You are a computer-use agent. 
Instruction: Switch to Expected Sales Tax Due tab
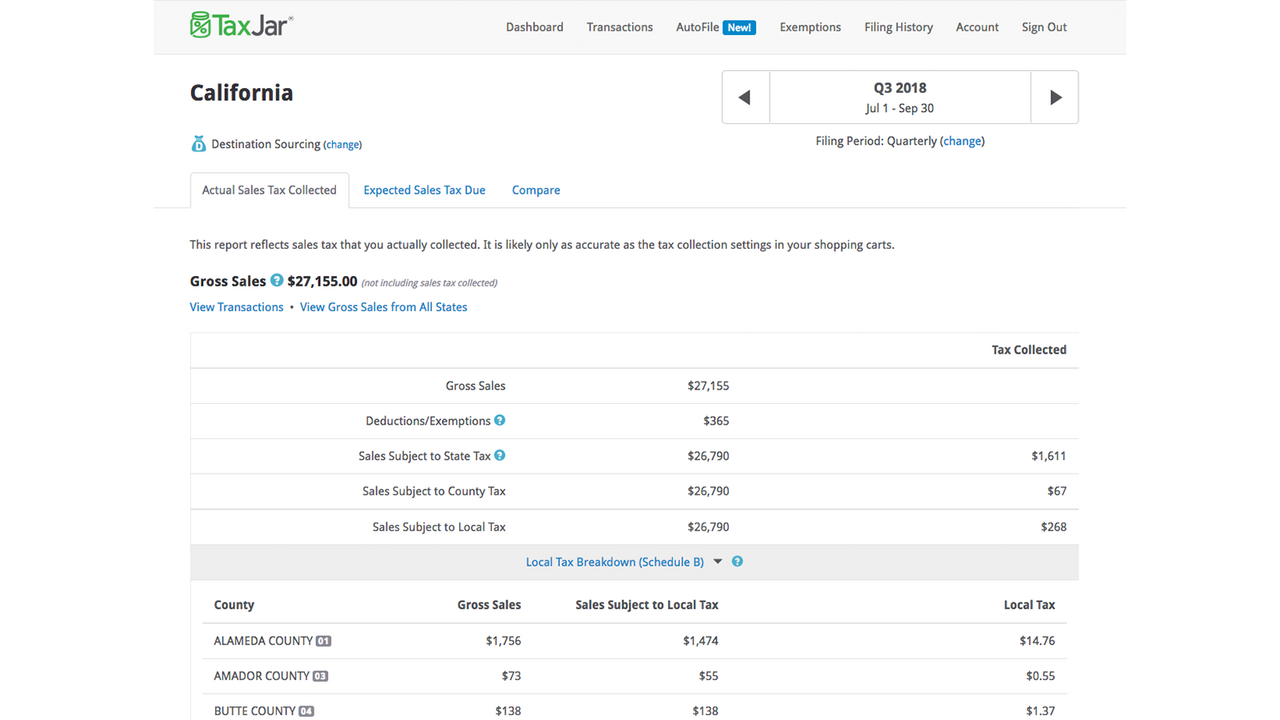[424, 190]
